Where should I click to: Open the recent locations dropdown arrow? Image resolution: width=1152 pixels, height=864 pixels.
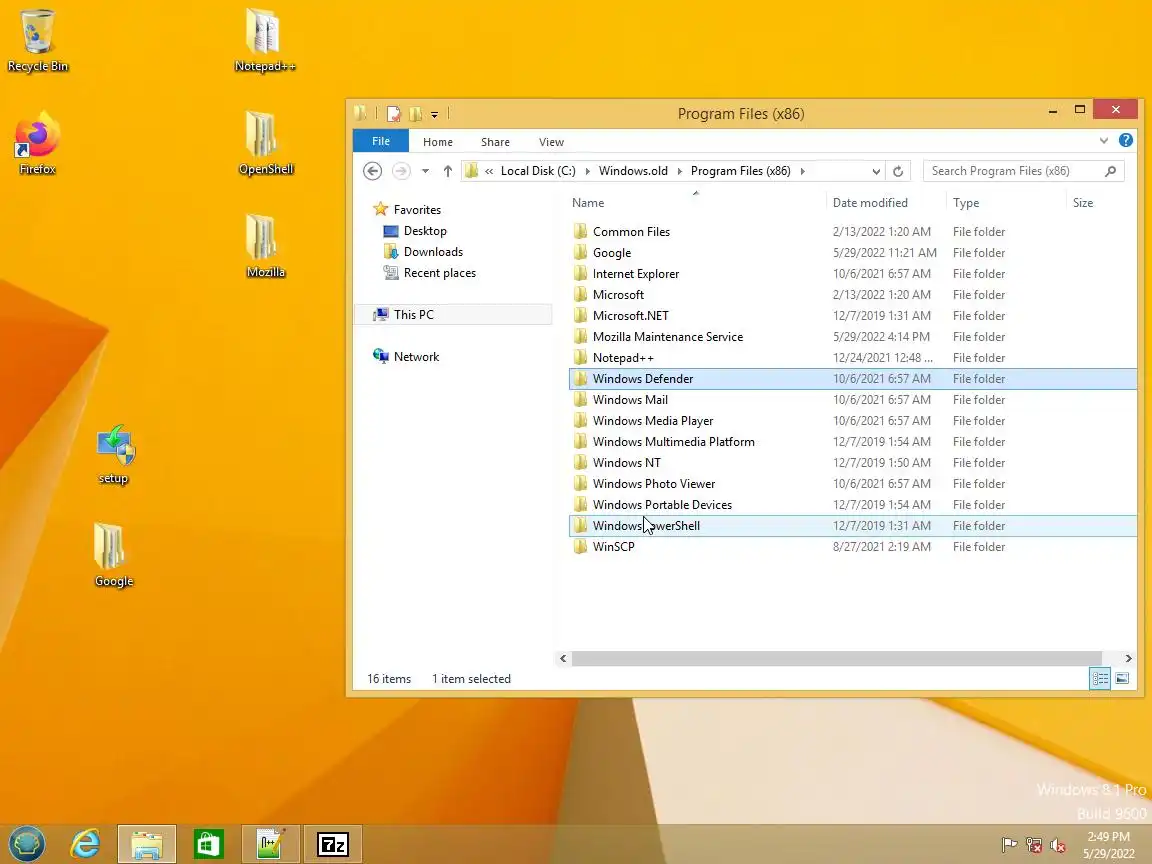click(x=425, y=171)
